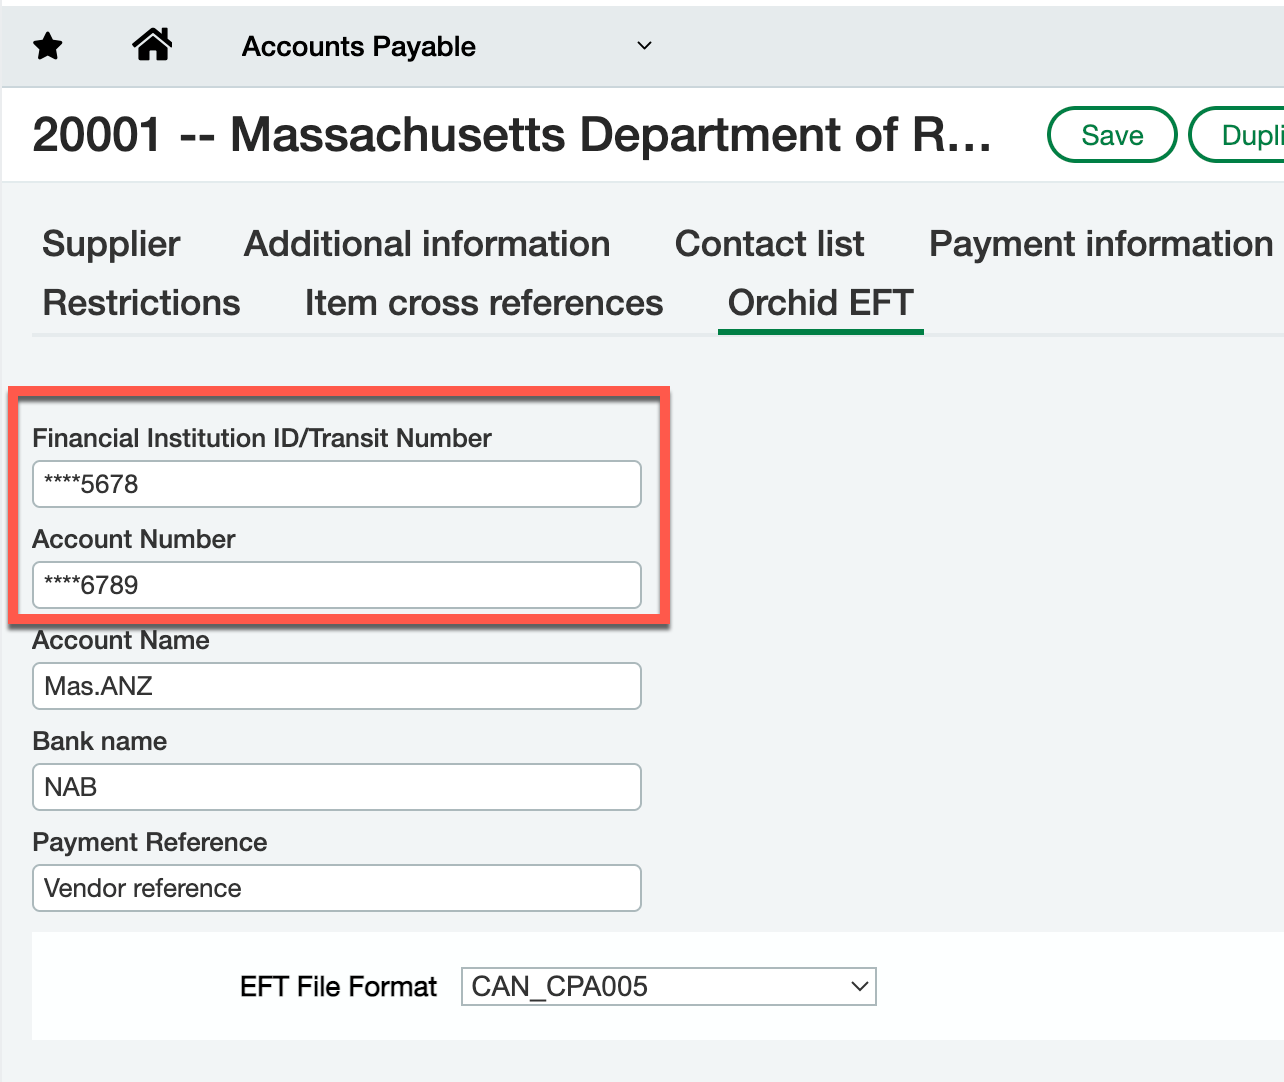
Task: Expand the Accounts Payable module dropdown
Action: 645,46
